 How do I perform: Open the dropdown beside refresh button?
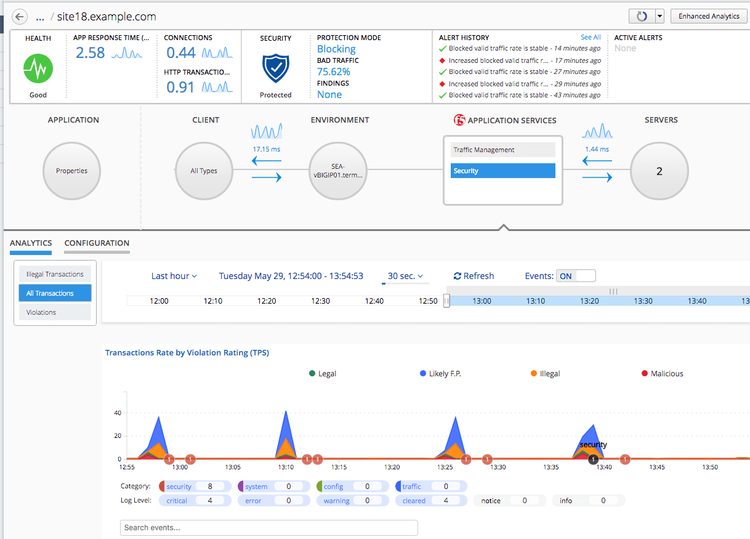click(660, 16)
